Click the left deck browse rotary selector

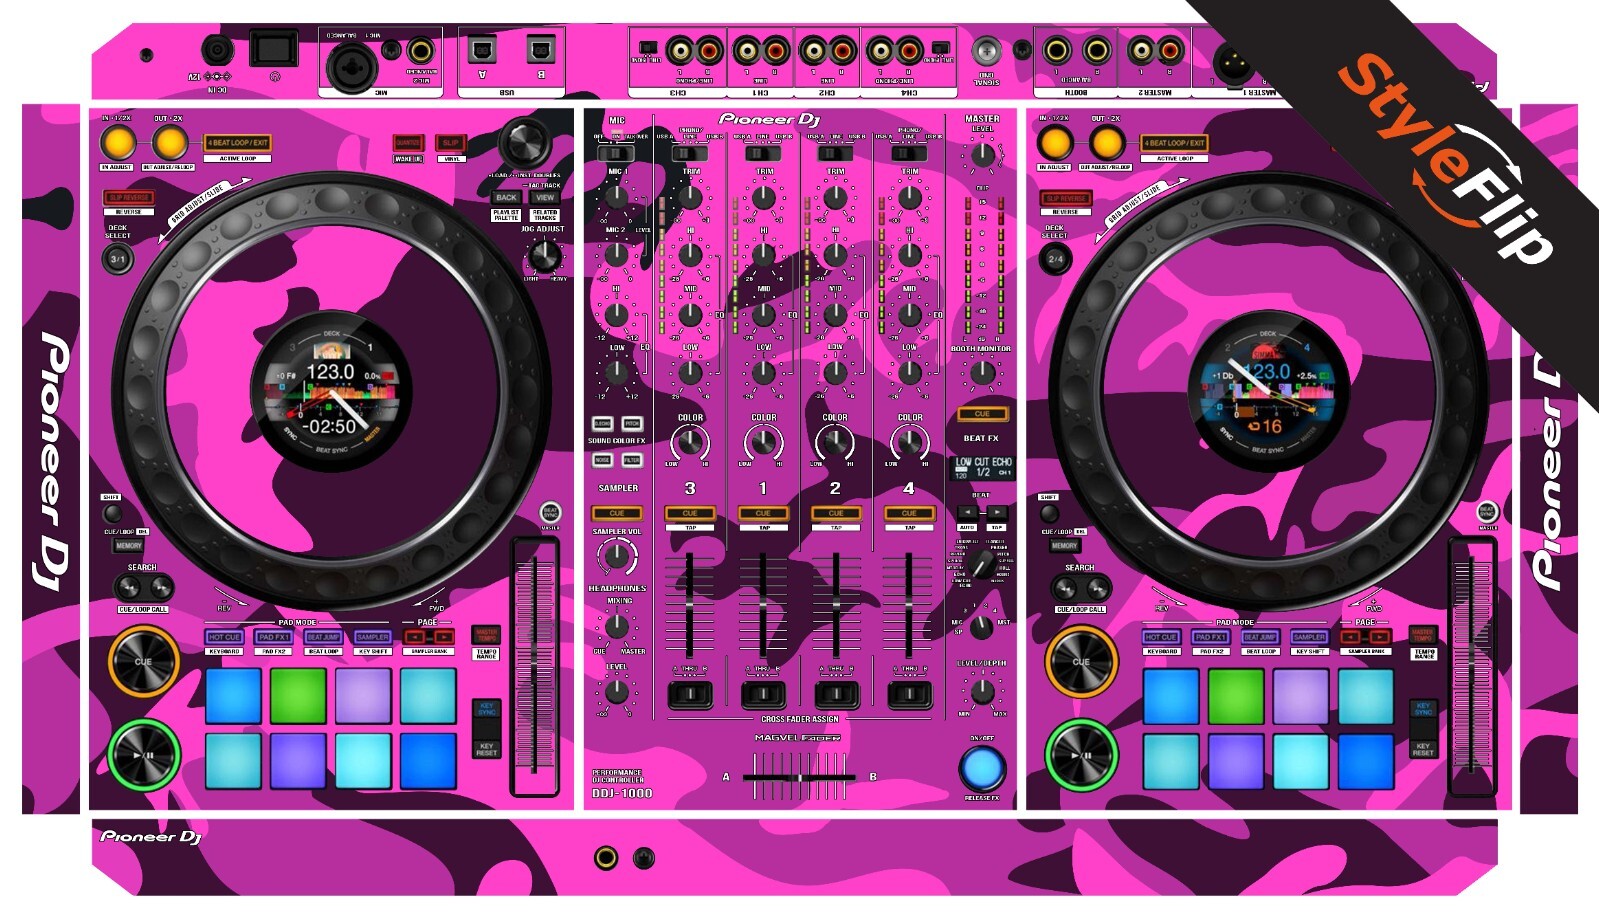[x=525, y=144]
